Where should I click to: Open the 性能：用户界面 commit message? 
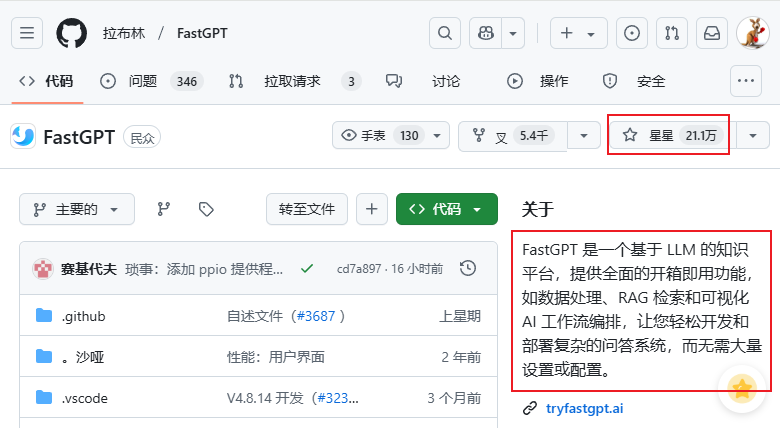276,357
